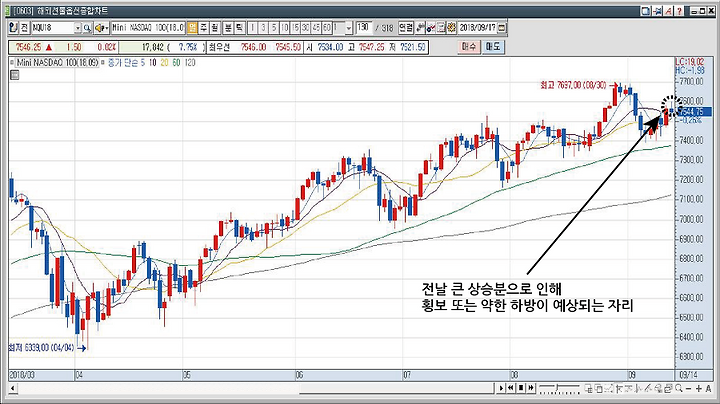Image resolution: width=720 pixels, height=404 pixels.
Task: Click the 최고 7697.00 (08/30) high label
Action: 573,85
